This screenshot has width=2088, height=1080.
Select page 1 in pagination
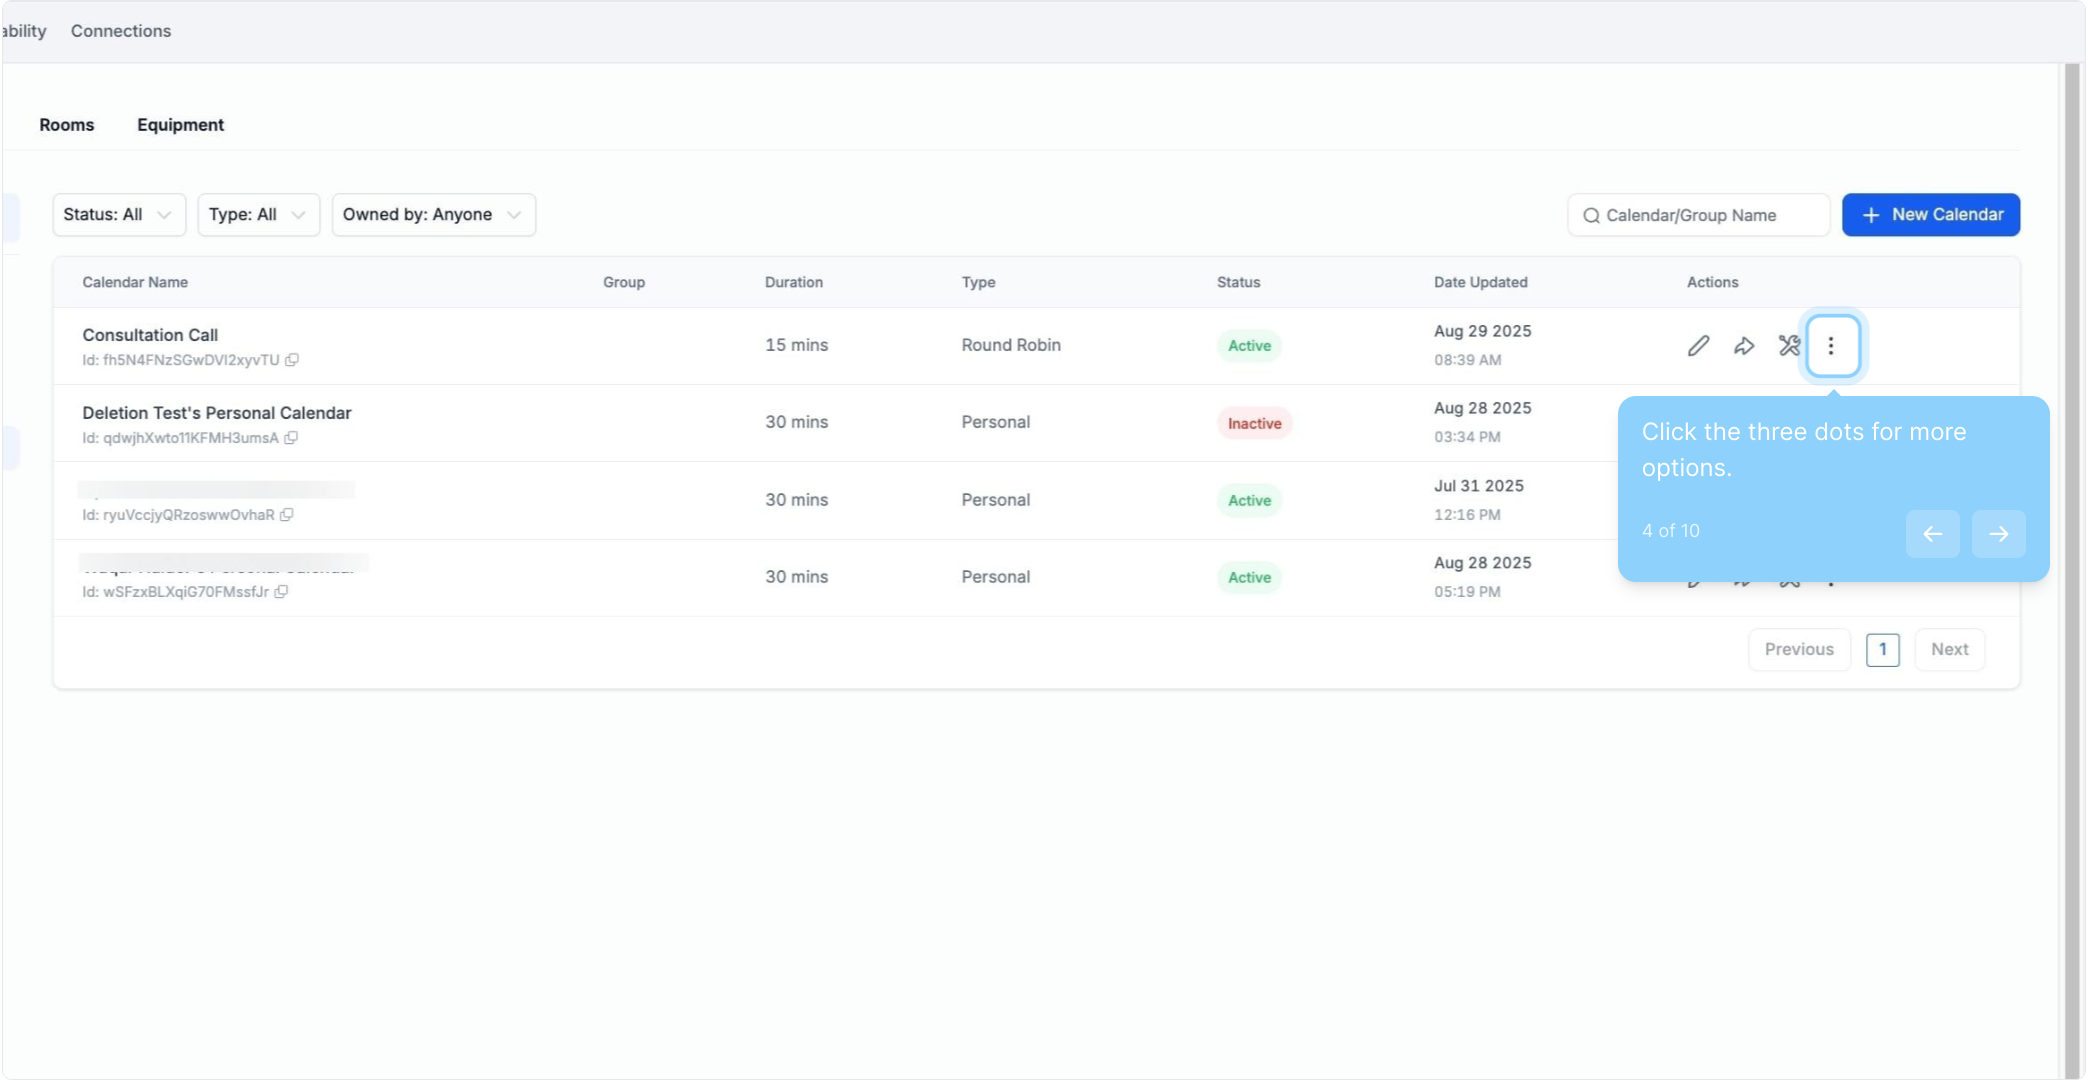(1882, 650)
